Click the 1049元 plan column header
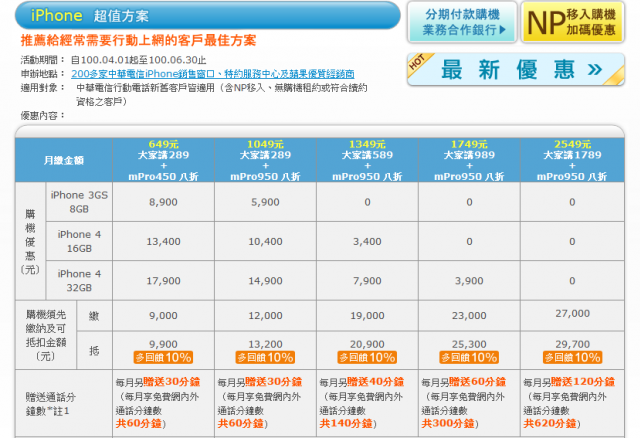This screenshot has width=640, height=438. tap(265, 160)
